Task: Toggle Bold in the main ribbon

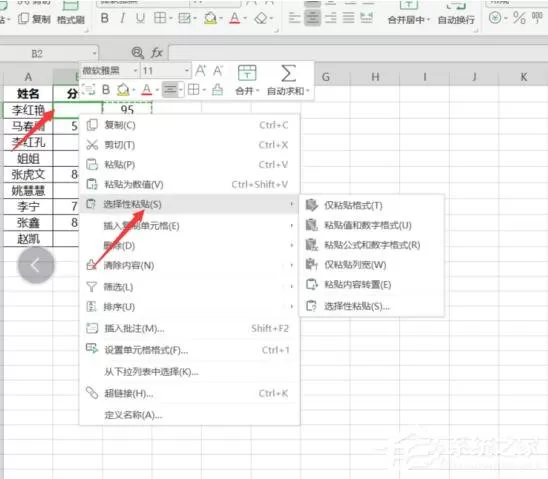Action: click(104, 18)
